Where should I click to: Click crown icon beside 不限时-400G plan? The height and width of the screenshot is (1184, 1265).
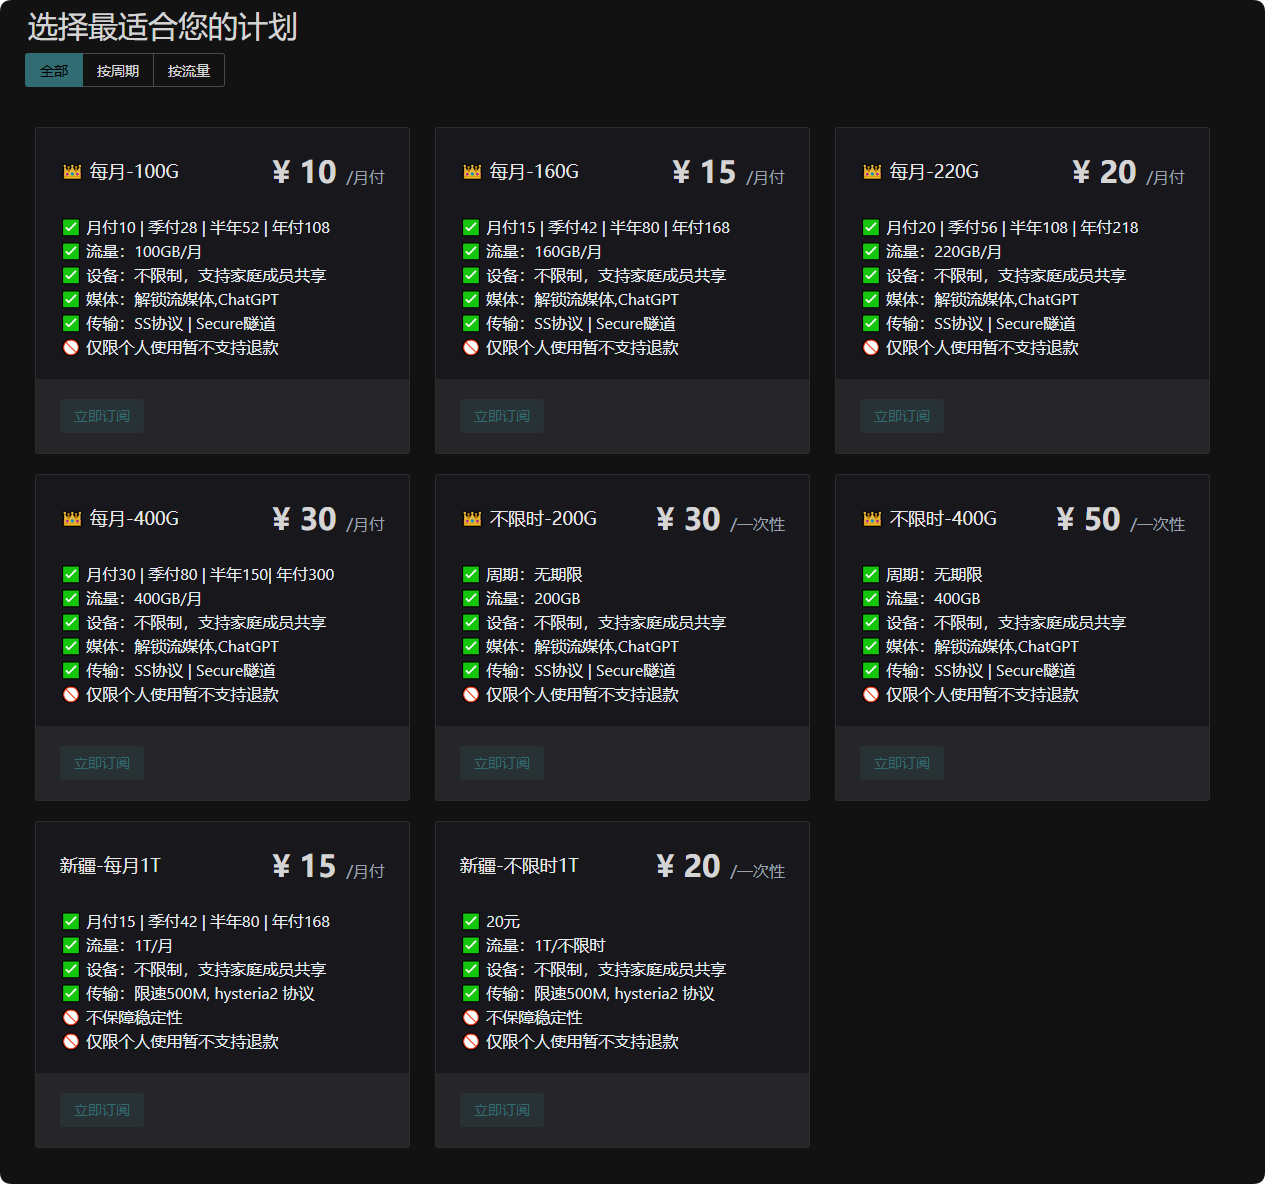[872, 519]
